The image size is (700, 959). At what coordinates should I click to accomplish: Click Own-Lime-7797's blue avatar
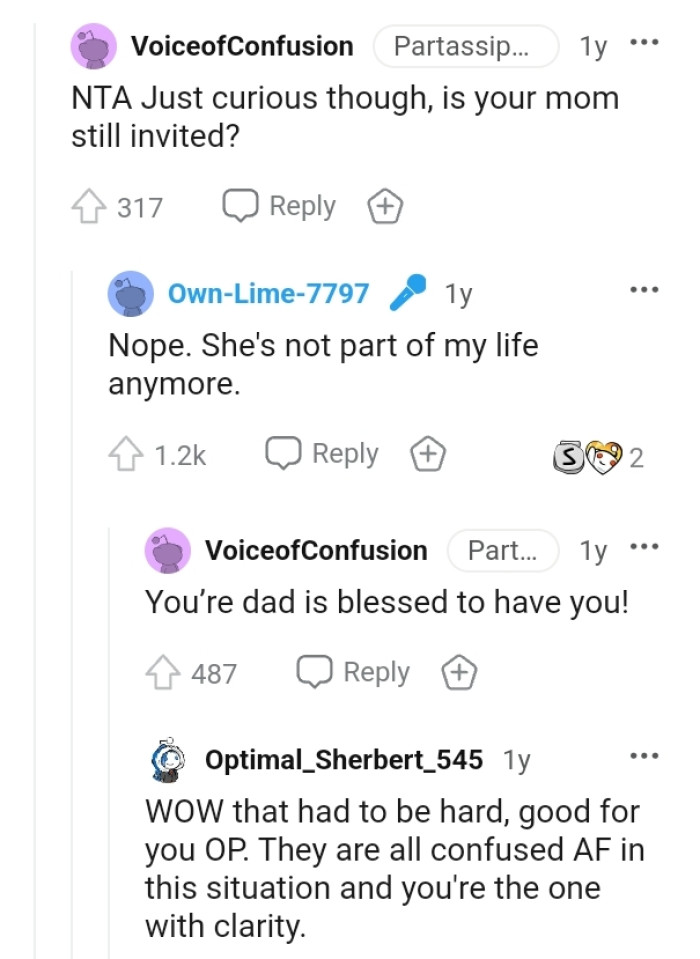(131, 292)
